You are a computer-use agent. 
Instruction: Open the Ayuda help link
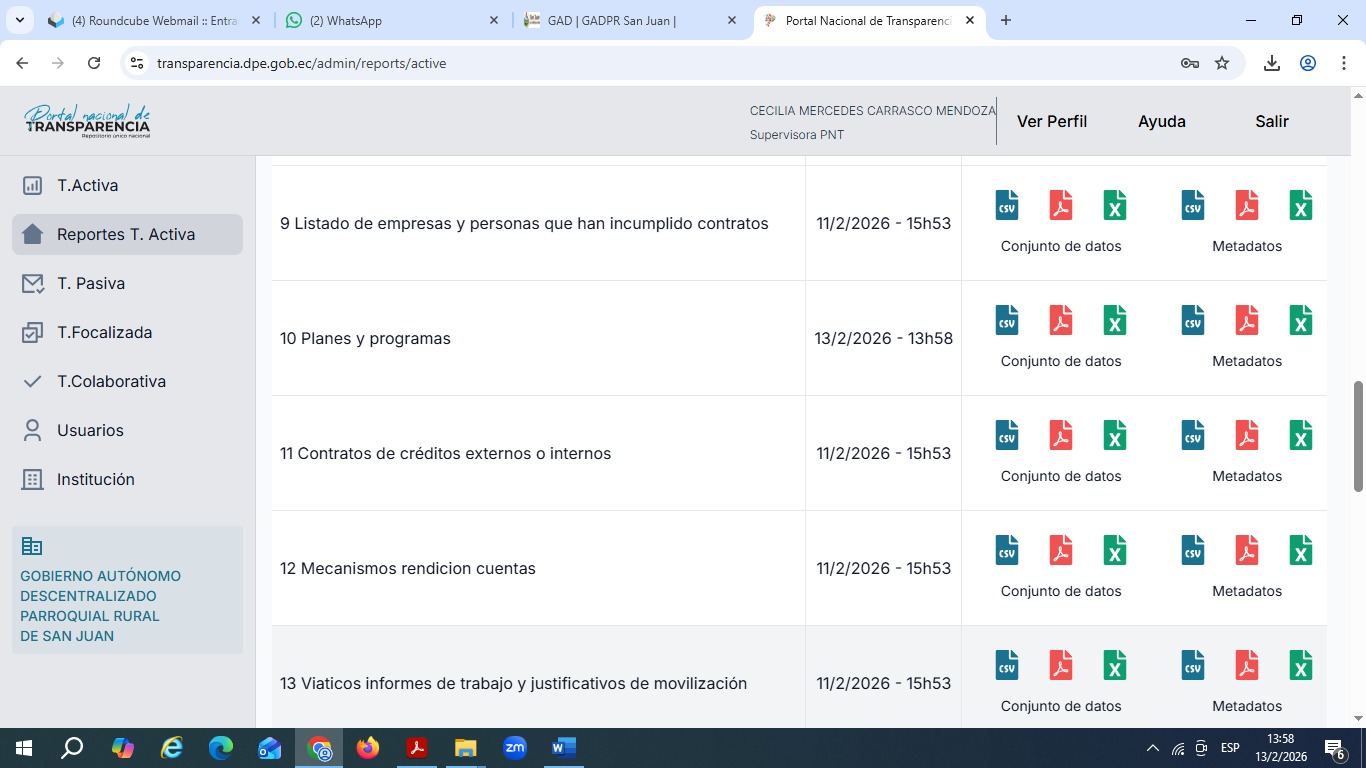pos(1162,121)
